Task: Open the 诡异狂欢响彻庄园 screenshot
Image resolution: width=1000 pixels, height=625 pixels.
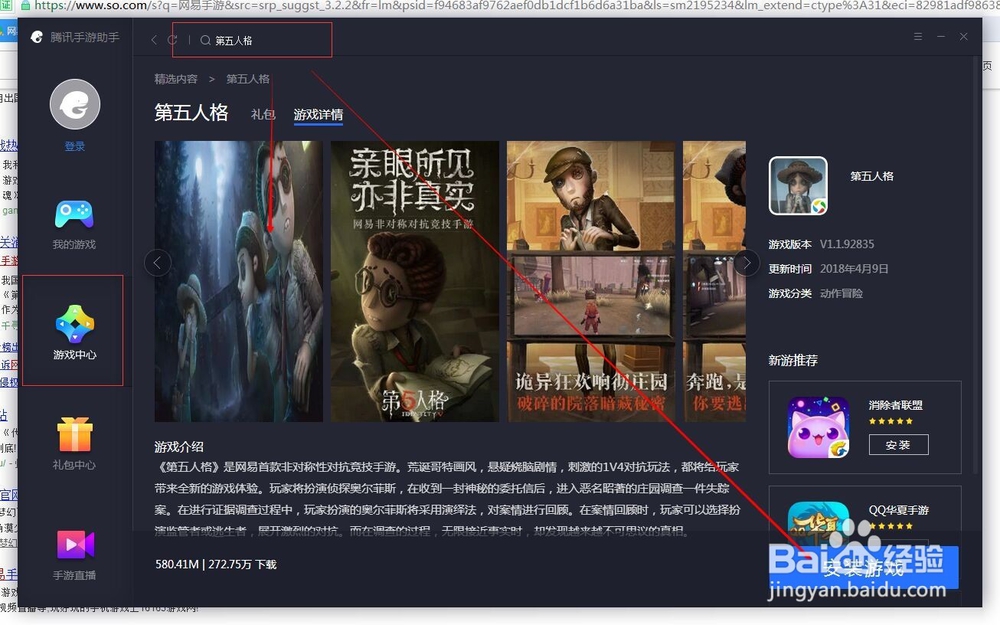Action: pos(591,281)
